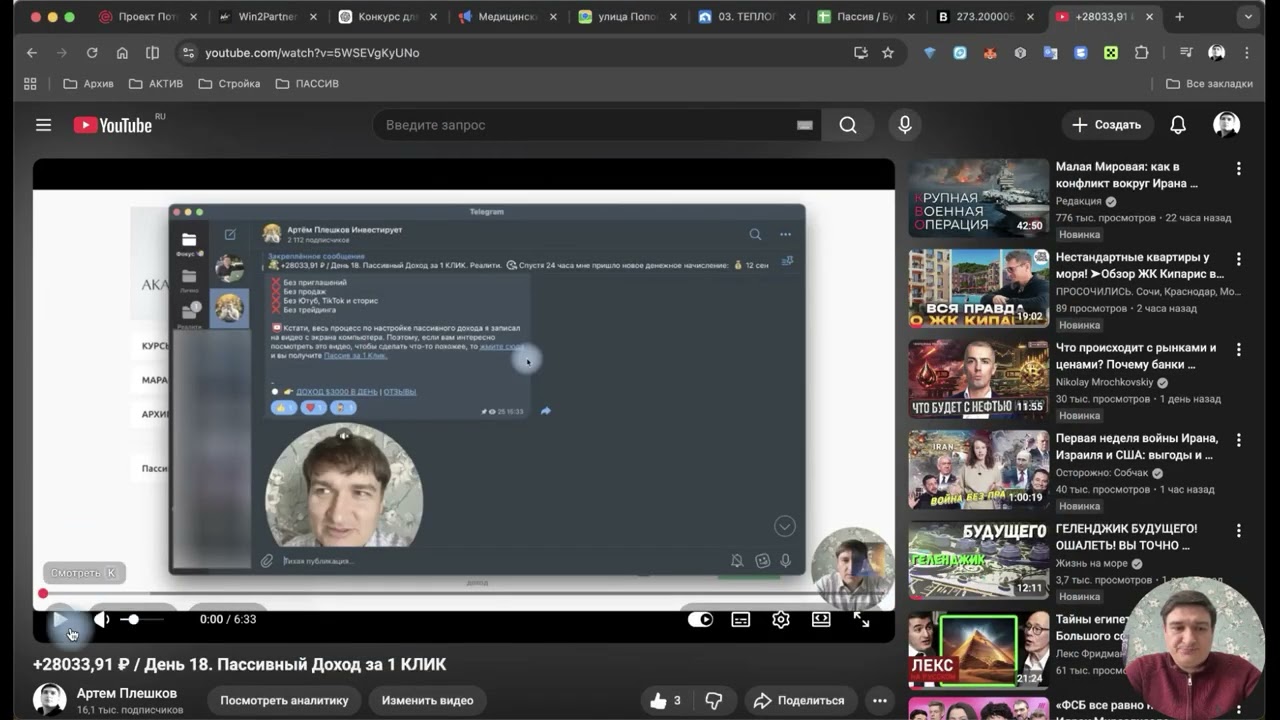Image resolution: width=1280 pixels, height=720 pixels.
Task: Open the on-screen keyboard in search box
Action: click(x=805, y=125)
